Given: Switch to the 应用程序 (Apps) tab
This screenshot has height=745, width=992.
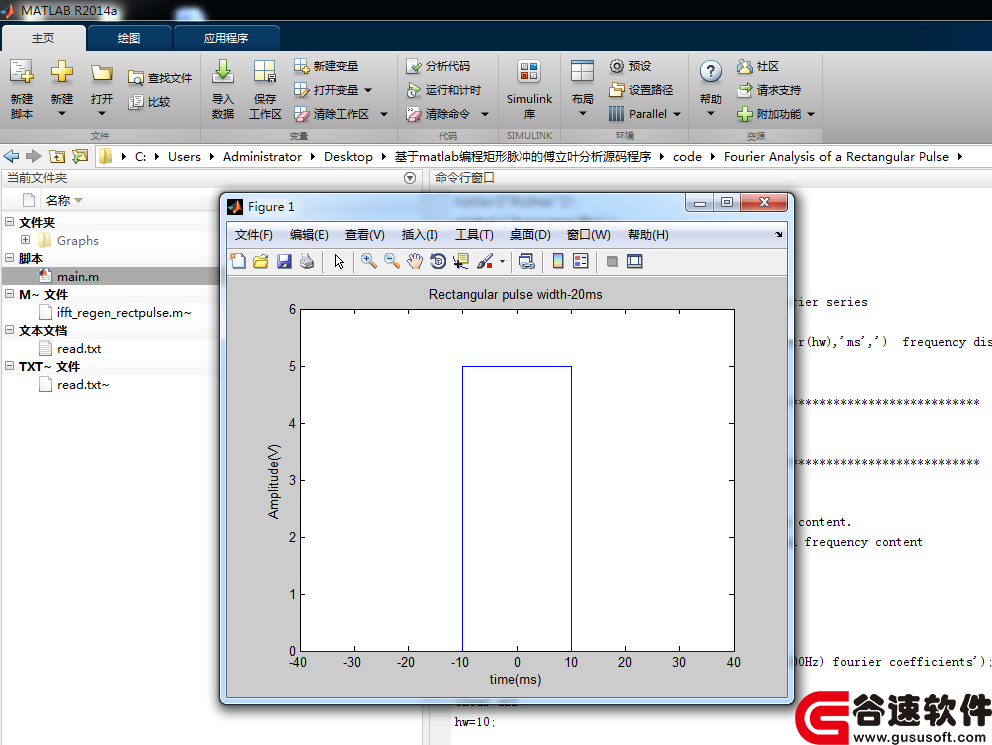Looking at the screenshot, I should [226, 38].
